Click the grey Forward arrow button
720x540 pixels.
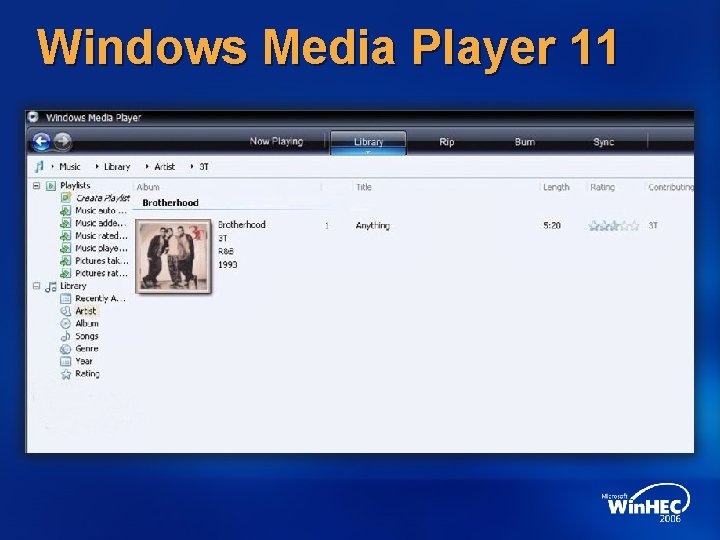[x=63, y=141]
